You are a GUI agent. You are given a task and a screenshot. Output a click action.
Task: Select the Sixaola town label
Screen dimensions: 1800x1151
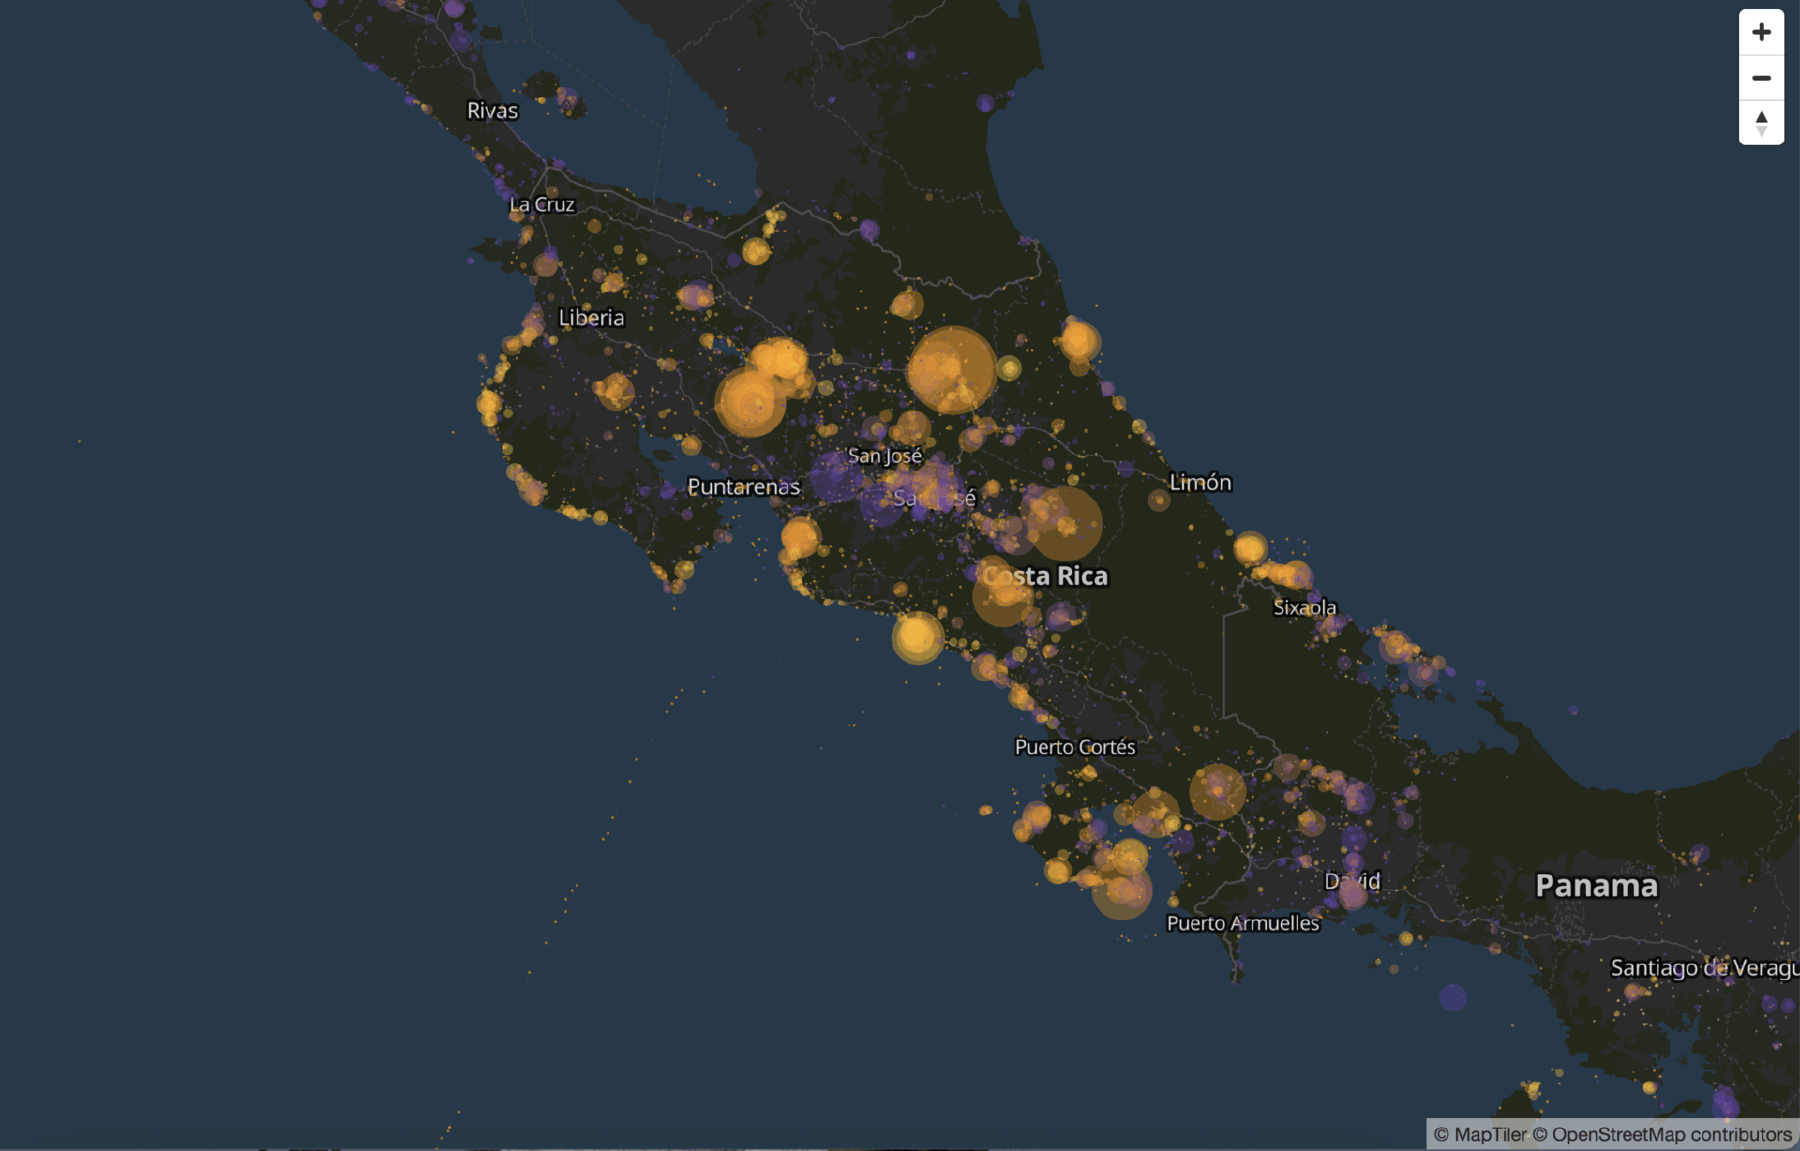coord(1305,607)
